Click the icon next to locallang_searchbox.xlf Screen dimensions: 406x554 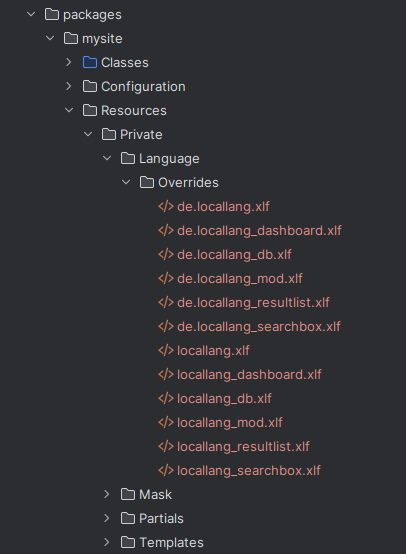click(x=166, y=471)
